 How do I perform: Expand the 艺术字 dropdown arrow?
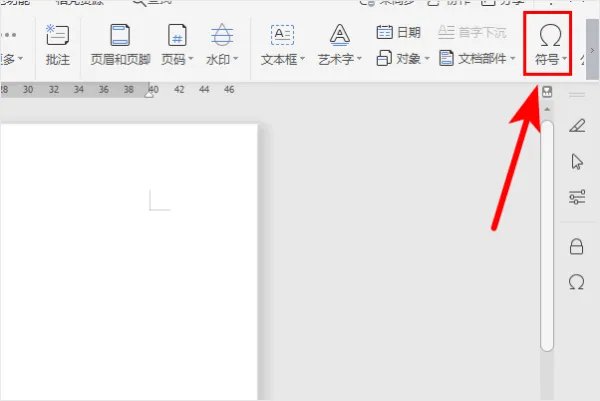[359, 59]
